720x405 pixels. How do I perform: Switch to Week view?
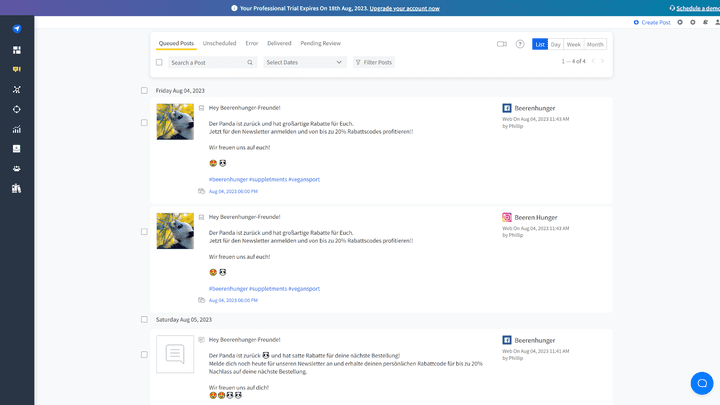pos(574,44)
